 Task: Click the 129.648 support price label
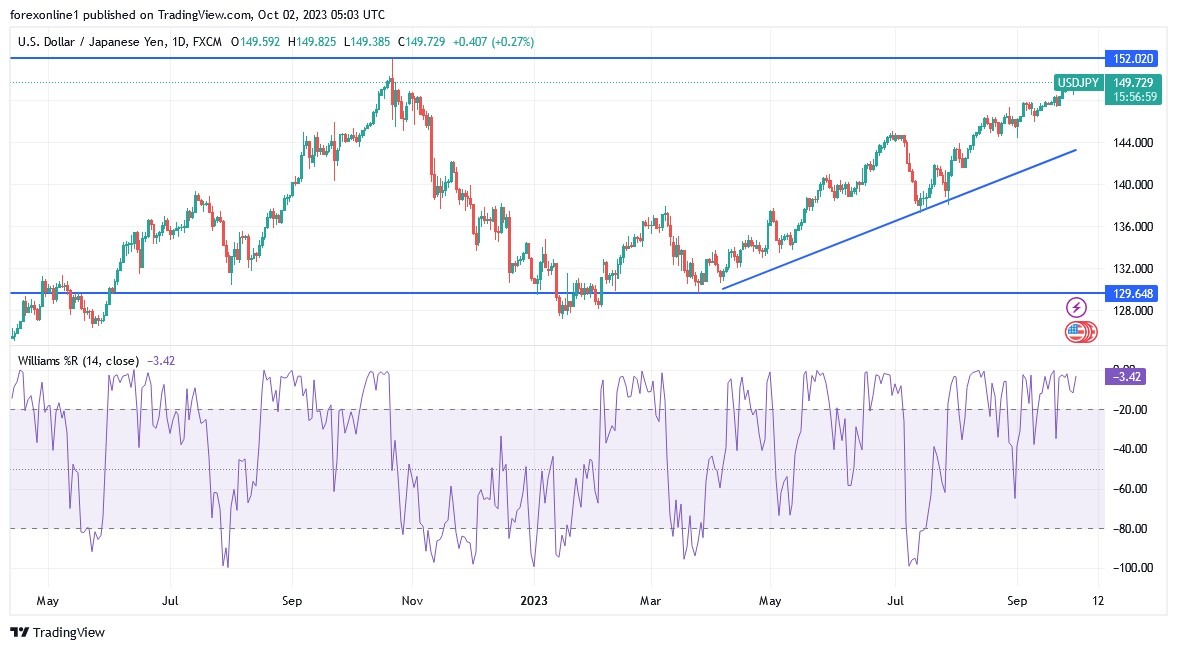[x=1132, y=294]
